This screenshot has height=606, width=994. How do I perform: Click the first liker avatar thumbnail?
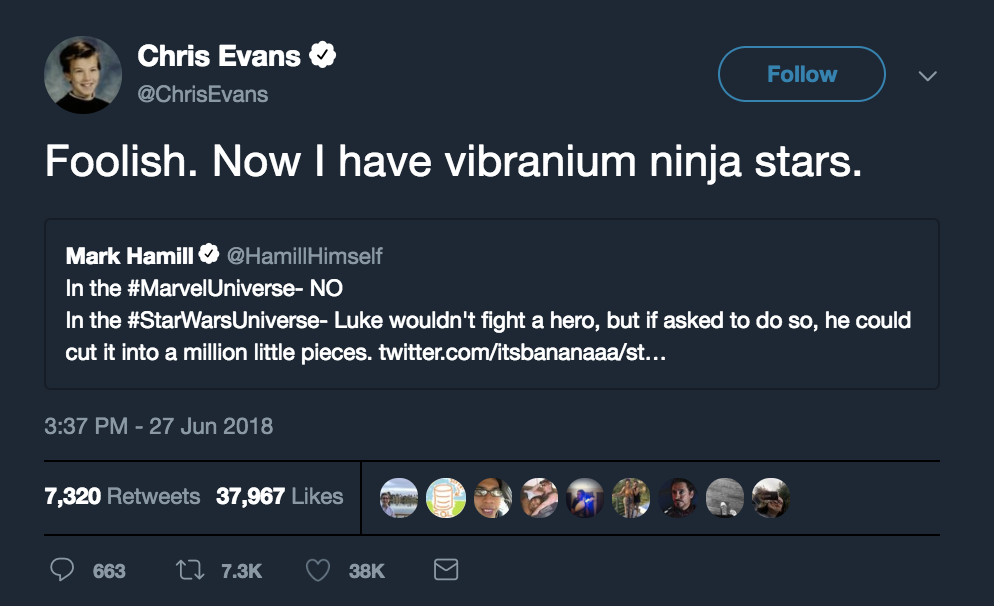tap(399, 497)
